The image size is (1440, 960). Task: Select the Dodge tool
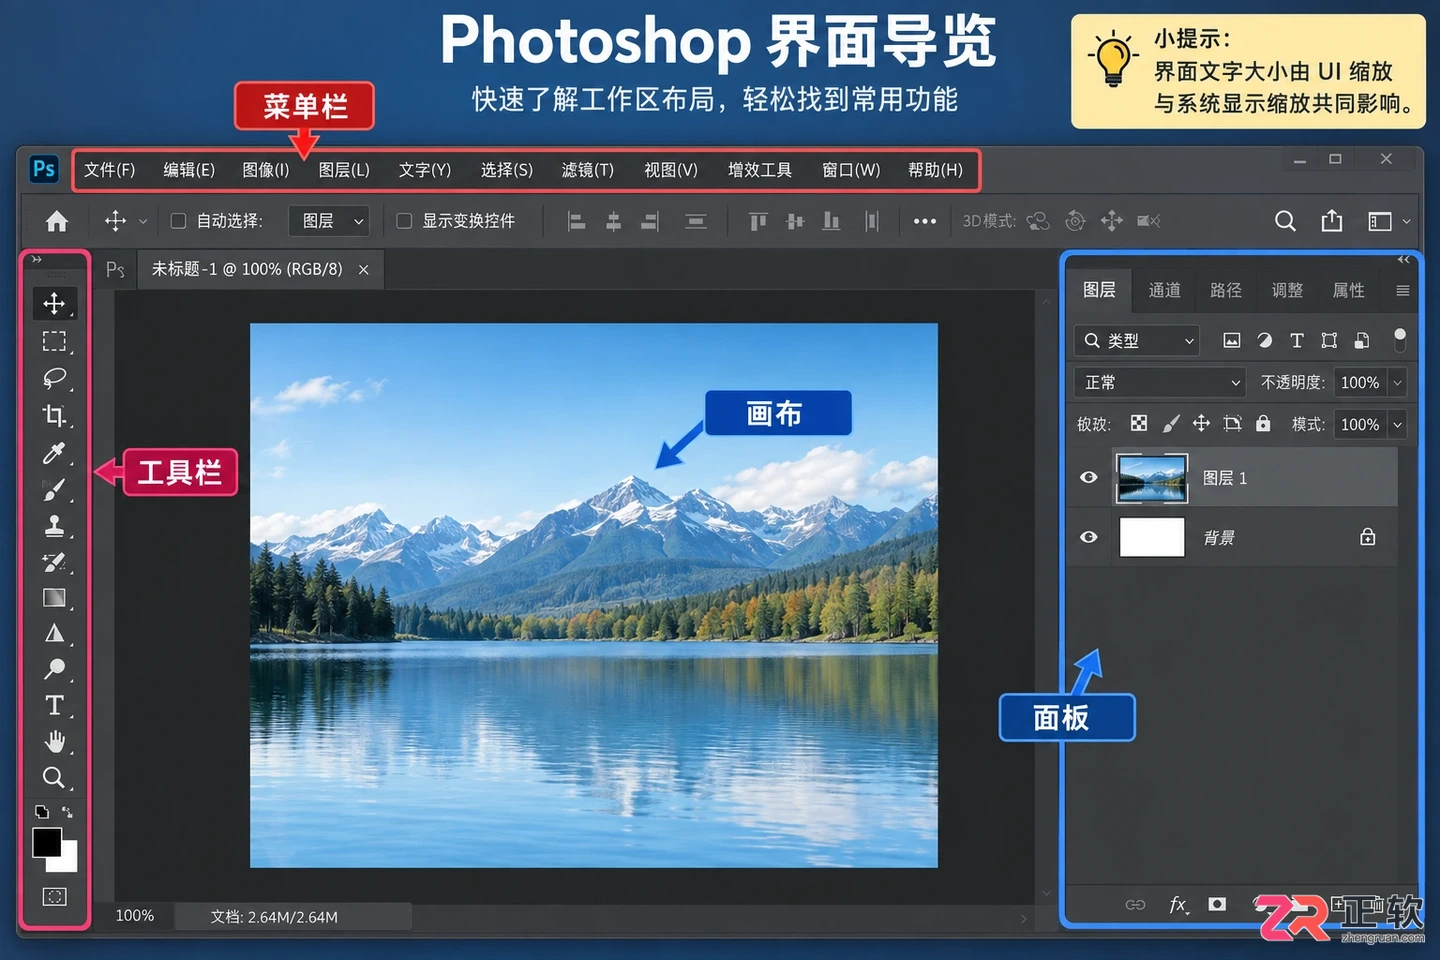54,669
